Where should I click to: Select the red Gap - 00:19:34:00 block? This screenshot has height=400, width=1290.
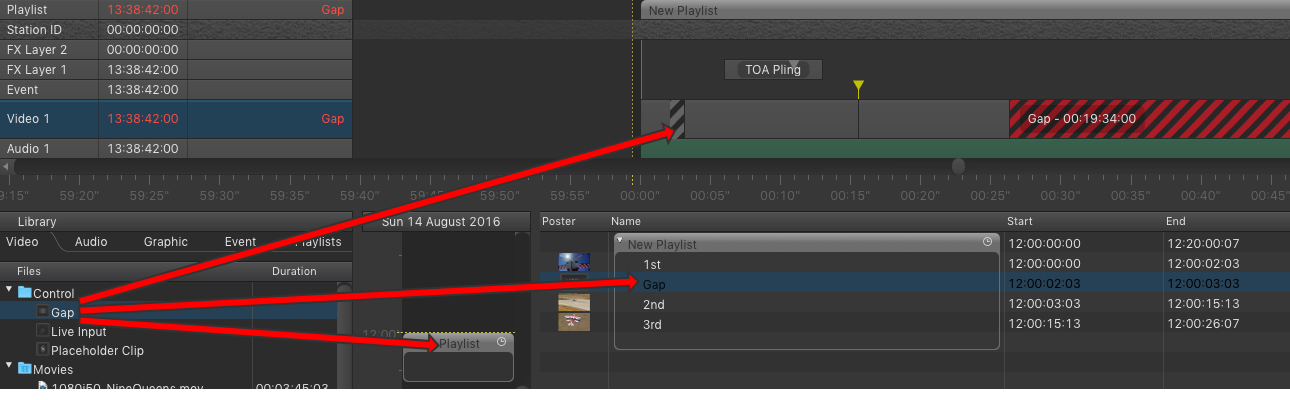[1149, 119]
